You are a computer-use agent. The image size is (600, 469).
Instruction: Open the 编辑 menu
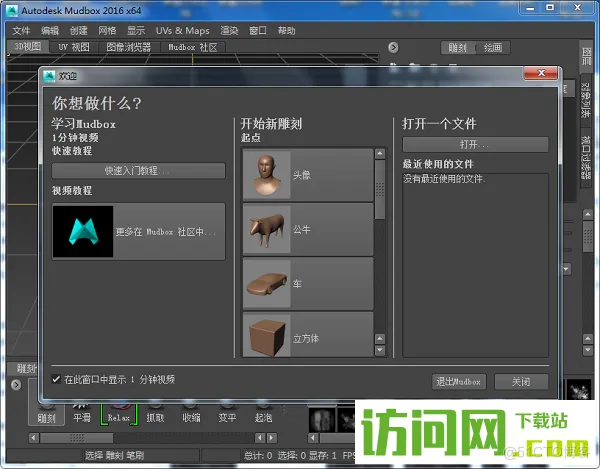pyautogui.click(x=50, y=31)
